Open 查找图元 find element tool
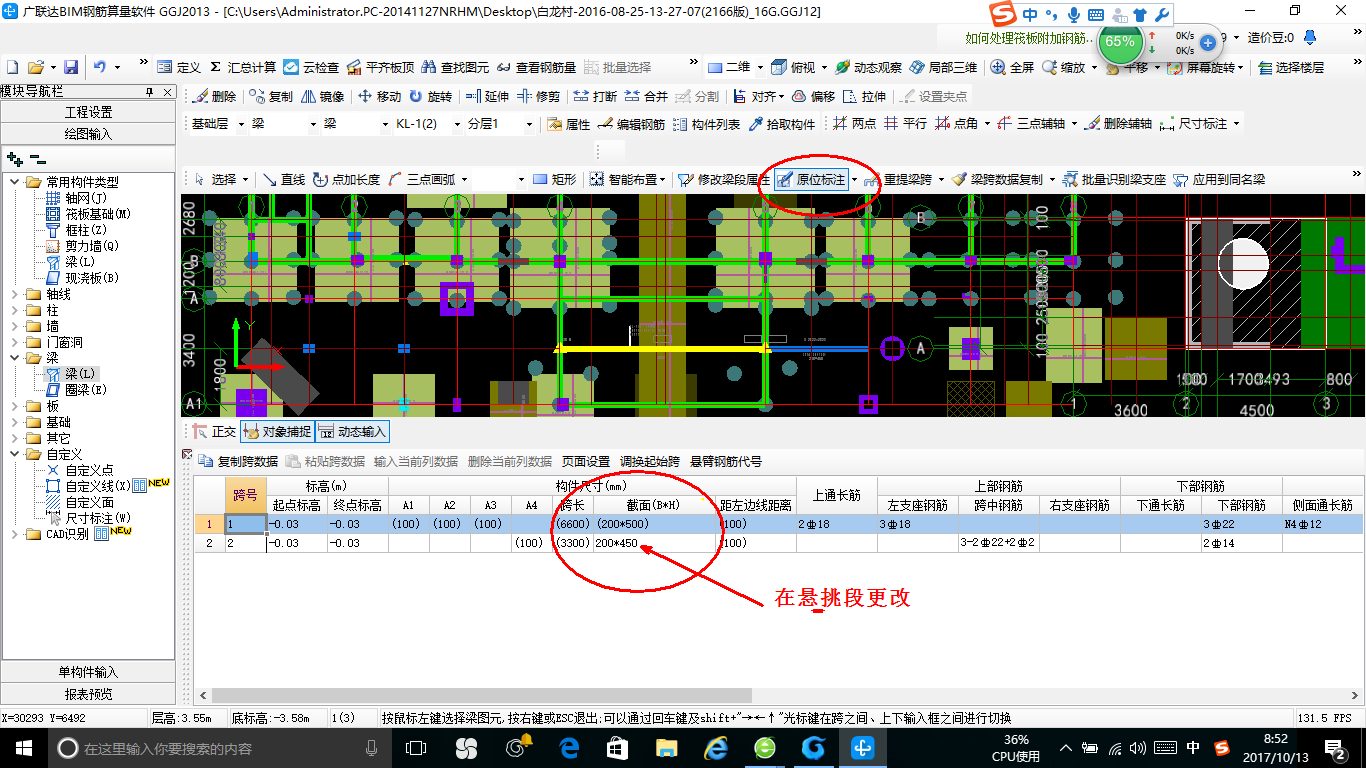 pyautogui.click(x=455, y=67)
